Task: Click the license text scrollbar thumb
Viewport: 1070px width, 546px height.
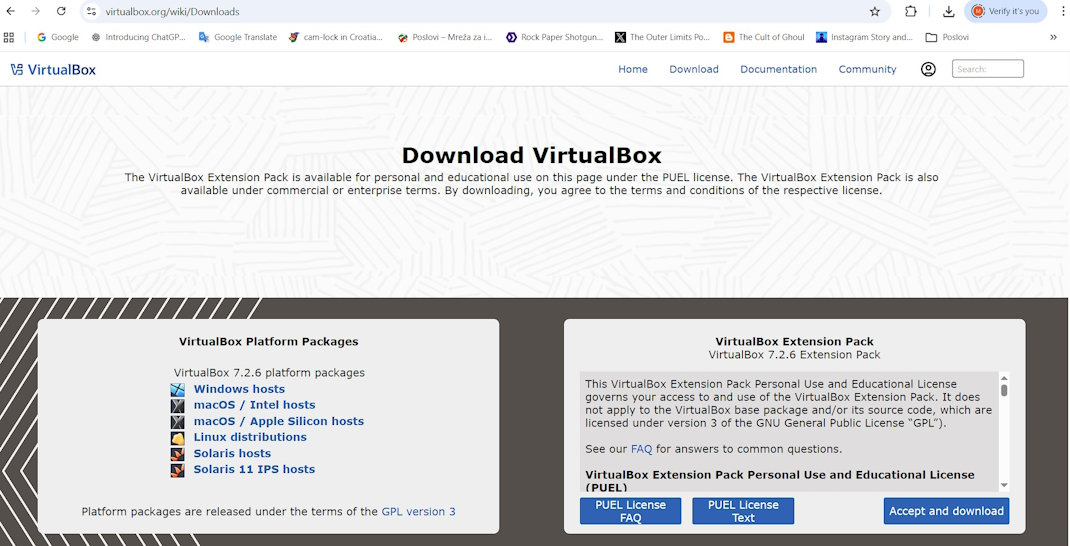Action: pos(1004,390)
